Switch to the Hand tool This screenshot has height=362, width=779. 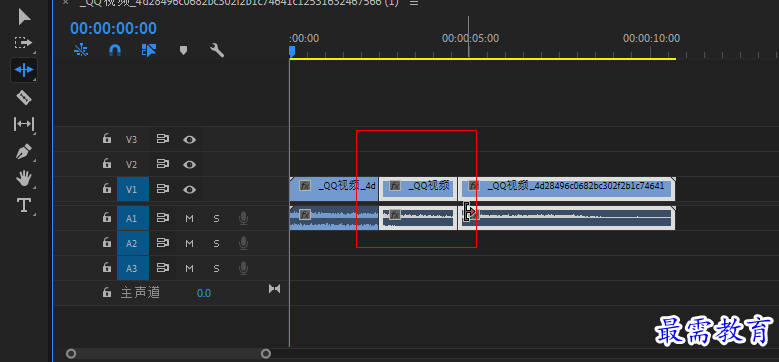(24, 178)
